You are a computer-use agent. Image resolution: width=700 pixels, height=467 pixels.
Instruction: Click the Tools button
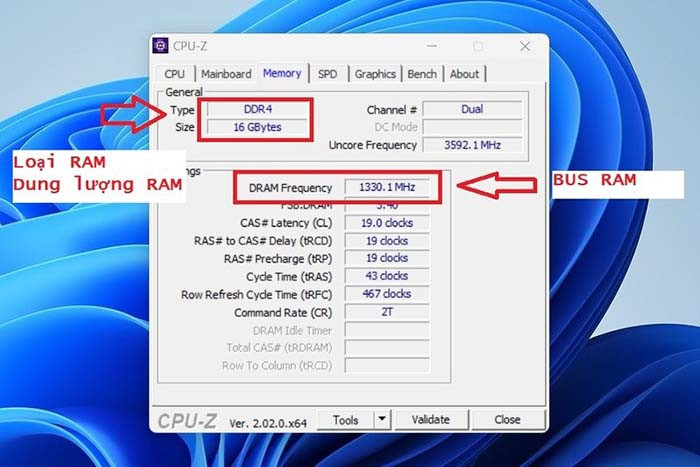coord(346,420)
